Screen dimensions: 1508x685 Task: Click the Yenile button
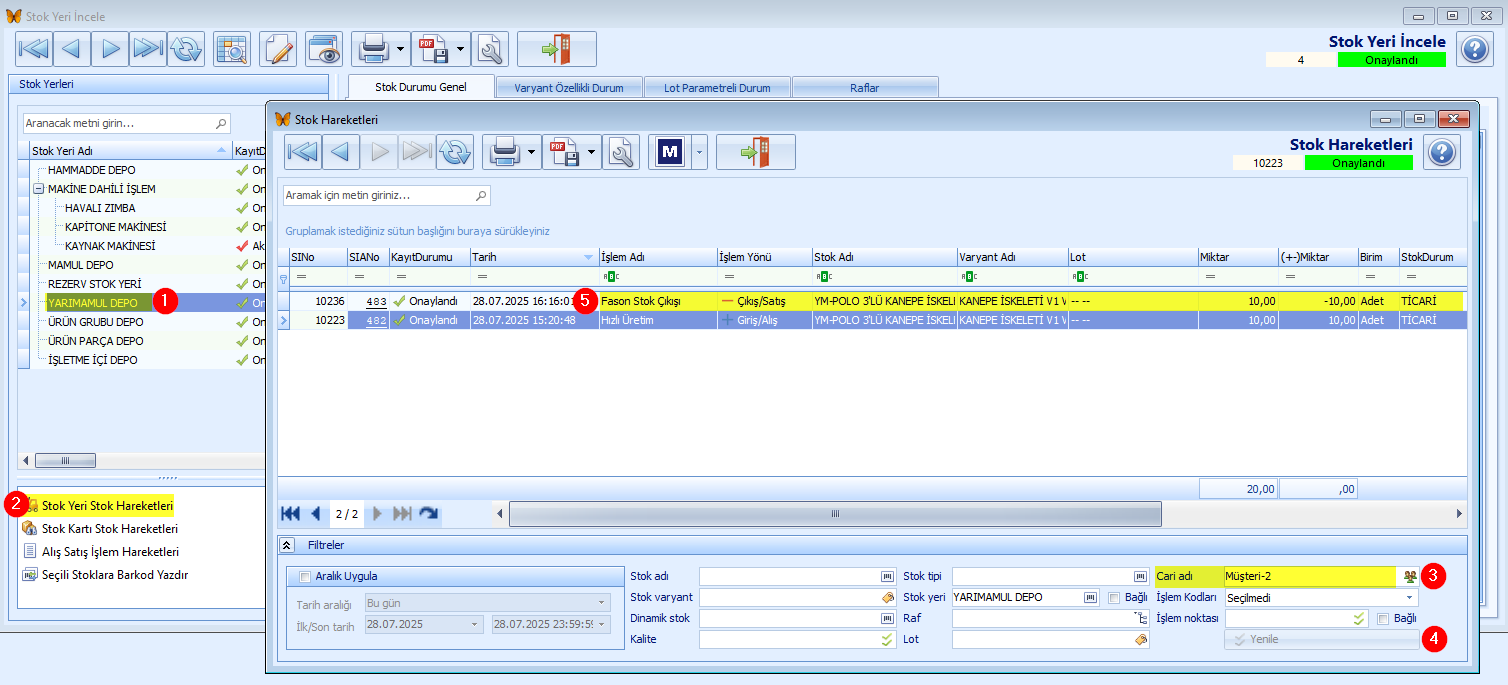coord(1321,639)
